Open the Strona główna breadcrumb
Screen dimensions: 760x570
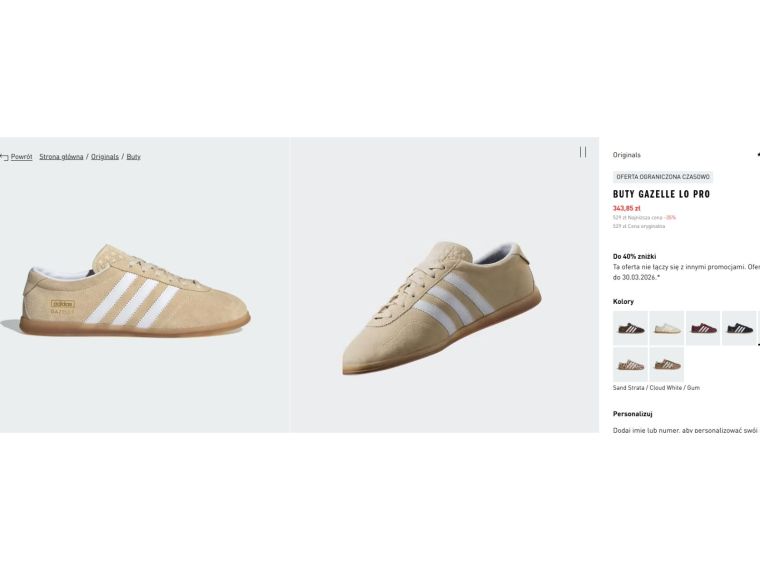click(61, 157)
